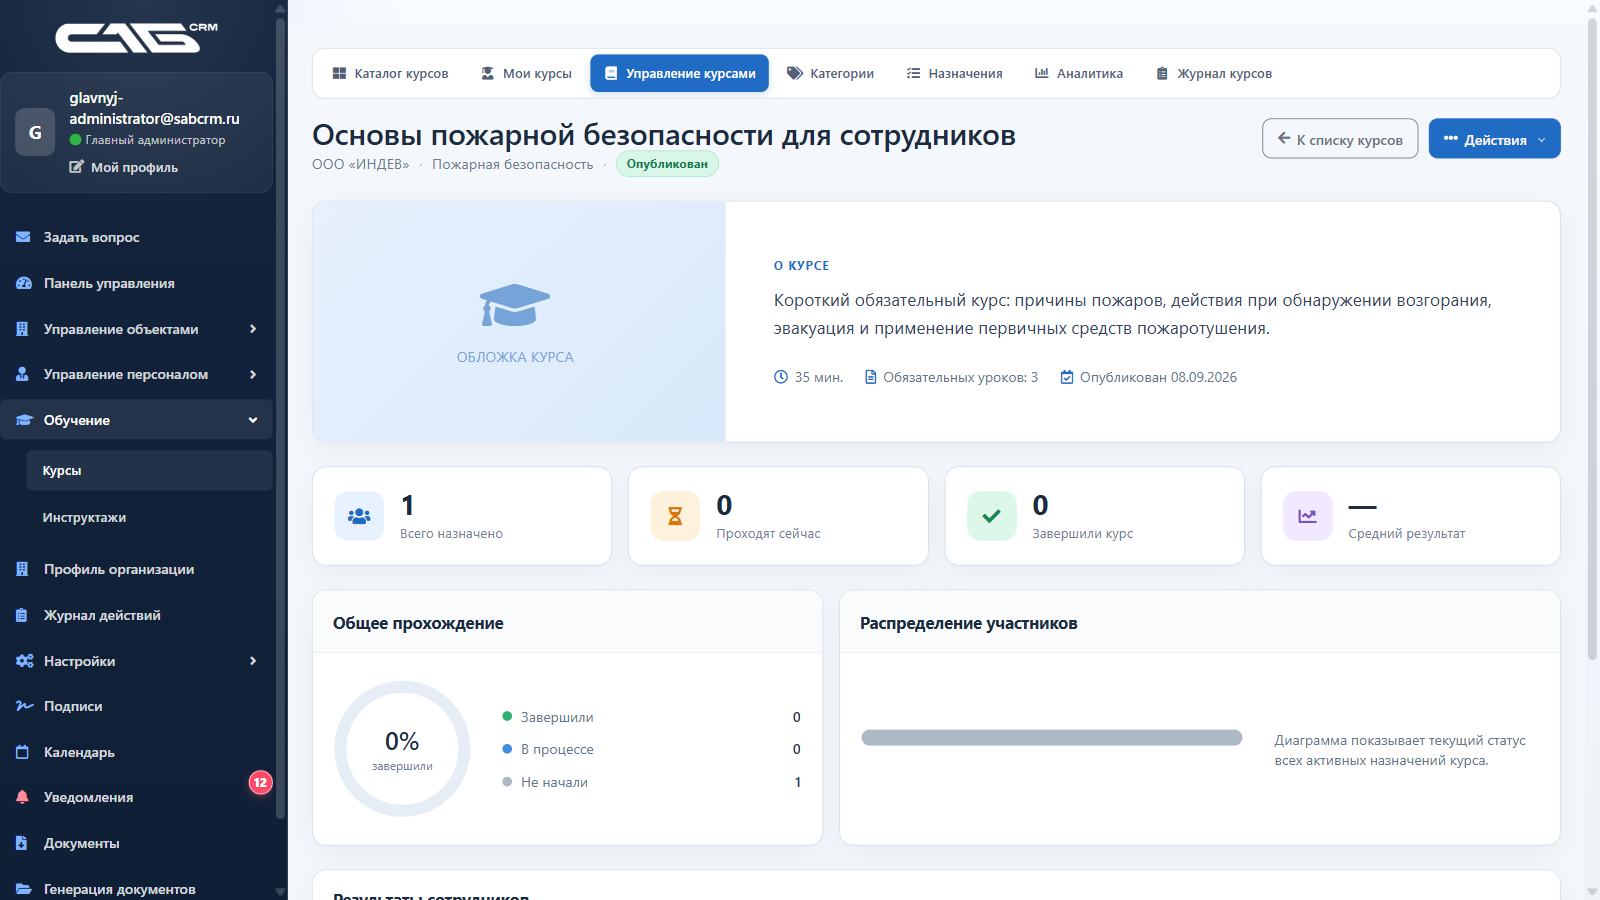
Task: Click the Опубликован status badge
Action: tap(667, 164)
